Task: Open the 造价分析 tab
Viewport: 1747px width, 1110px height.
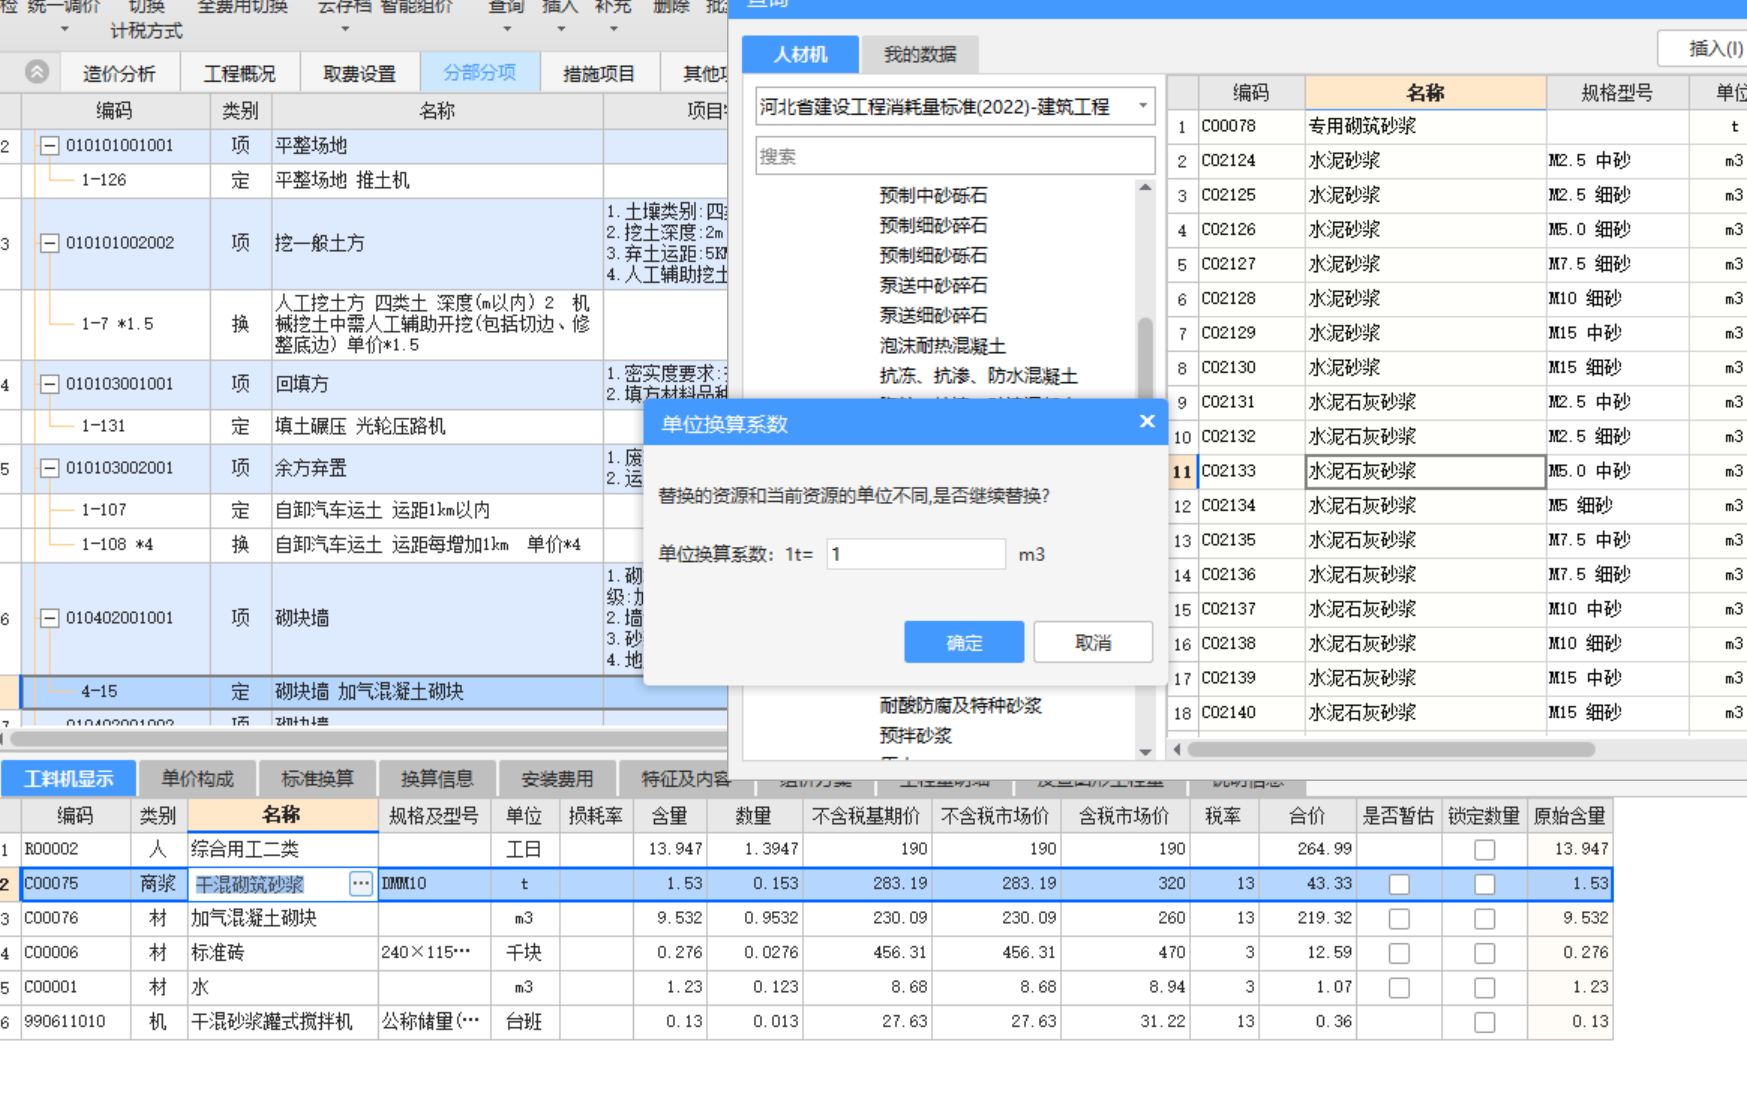Action: tap(119, 73)
